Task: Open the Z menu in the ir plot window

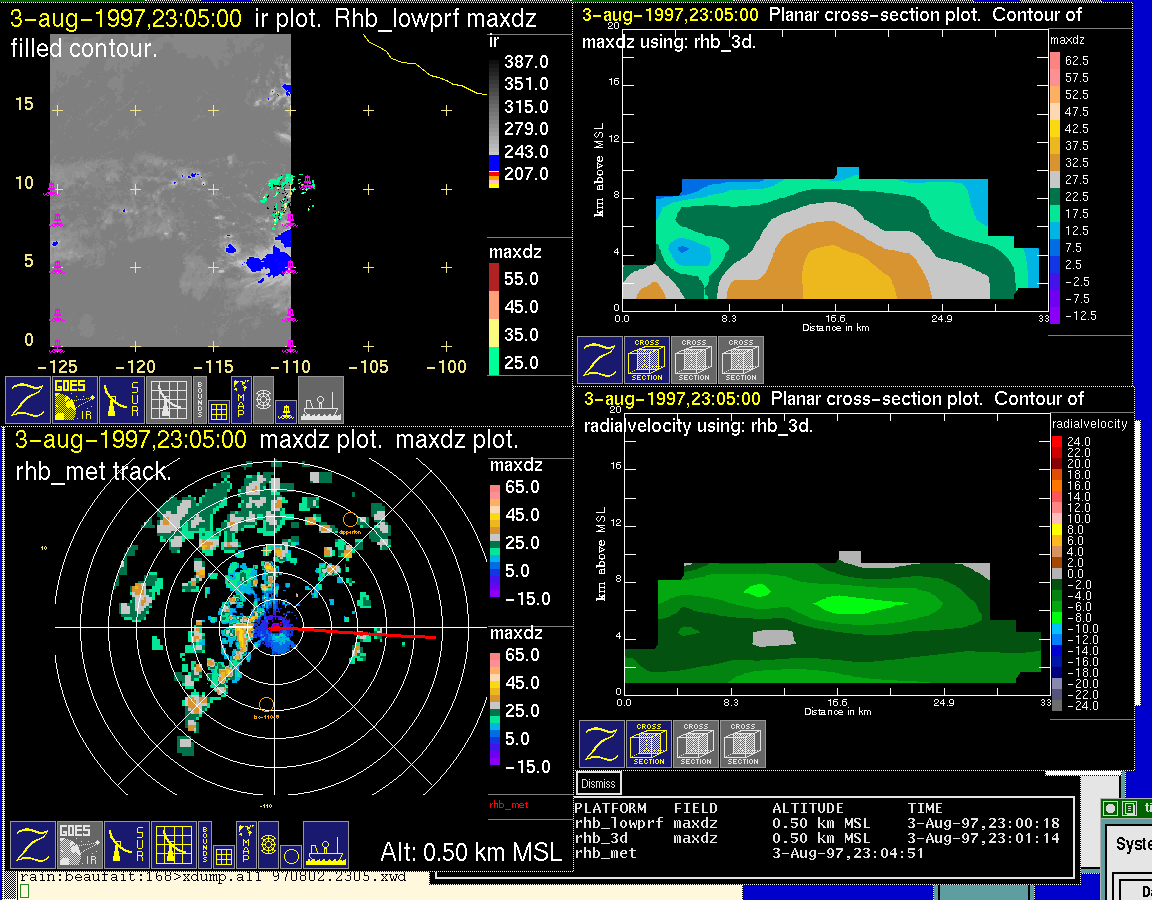Action: click(28, 400)
